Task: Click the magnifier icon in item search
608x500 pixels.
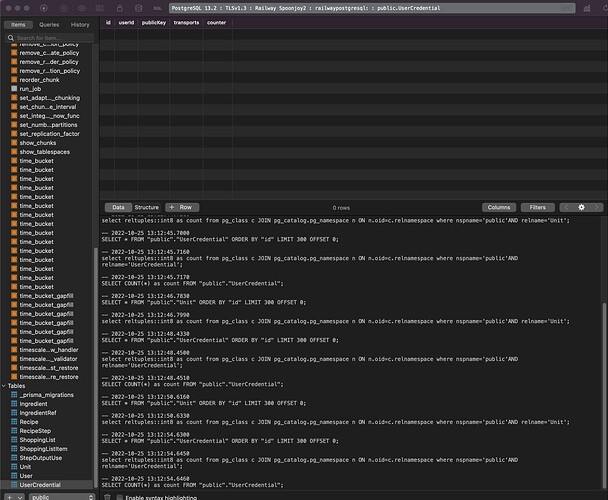Action: 11,38
